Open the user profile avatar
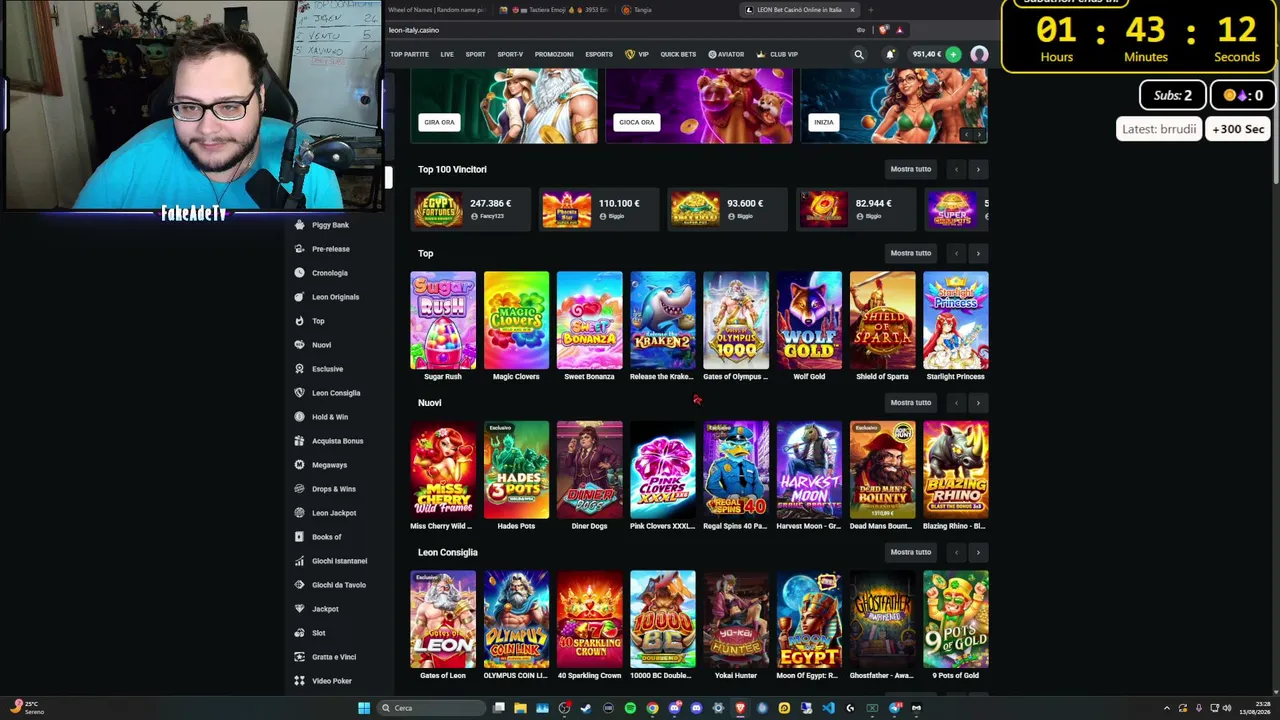 tap(979, 54)
